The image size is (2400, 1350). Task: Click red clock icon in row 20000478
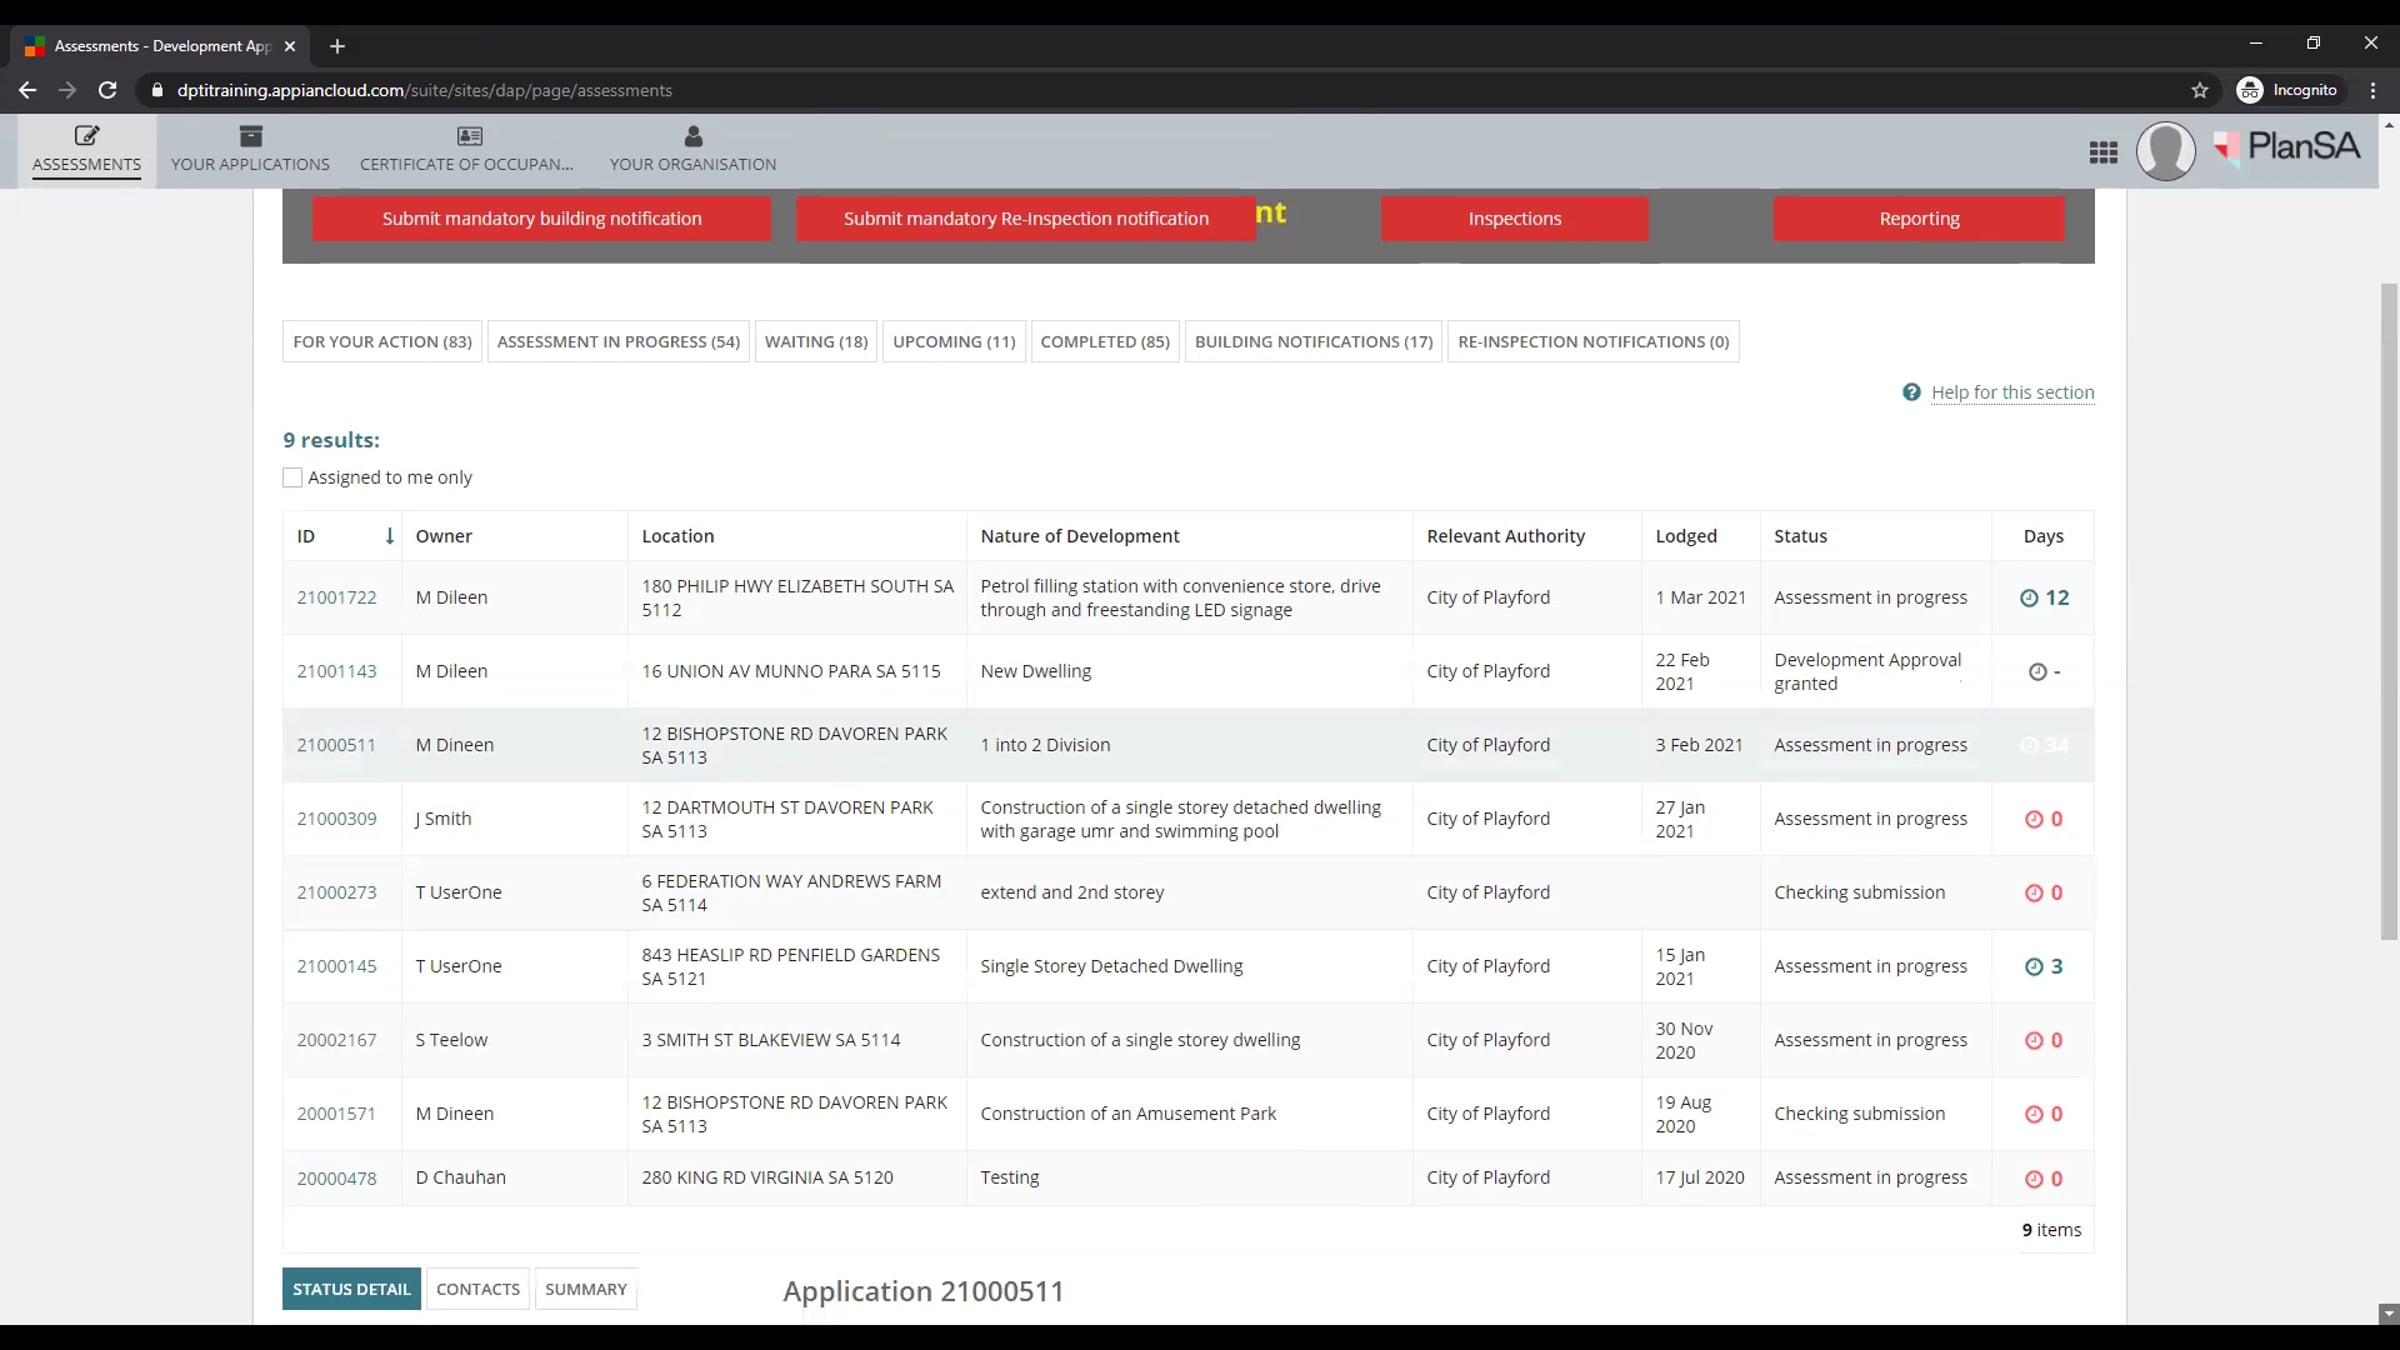tap(2033, 1179)
